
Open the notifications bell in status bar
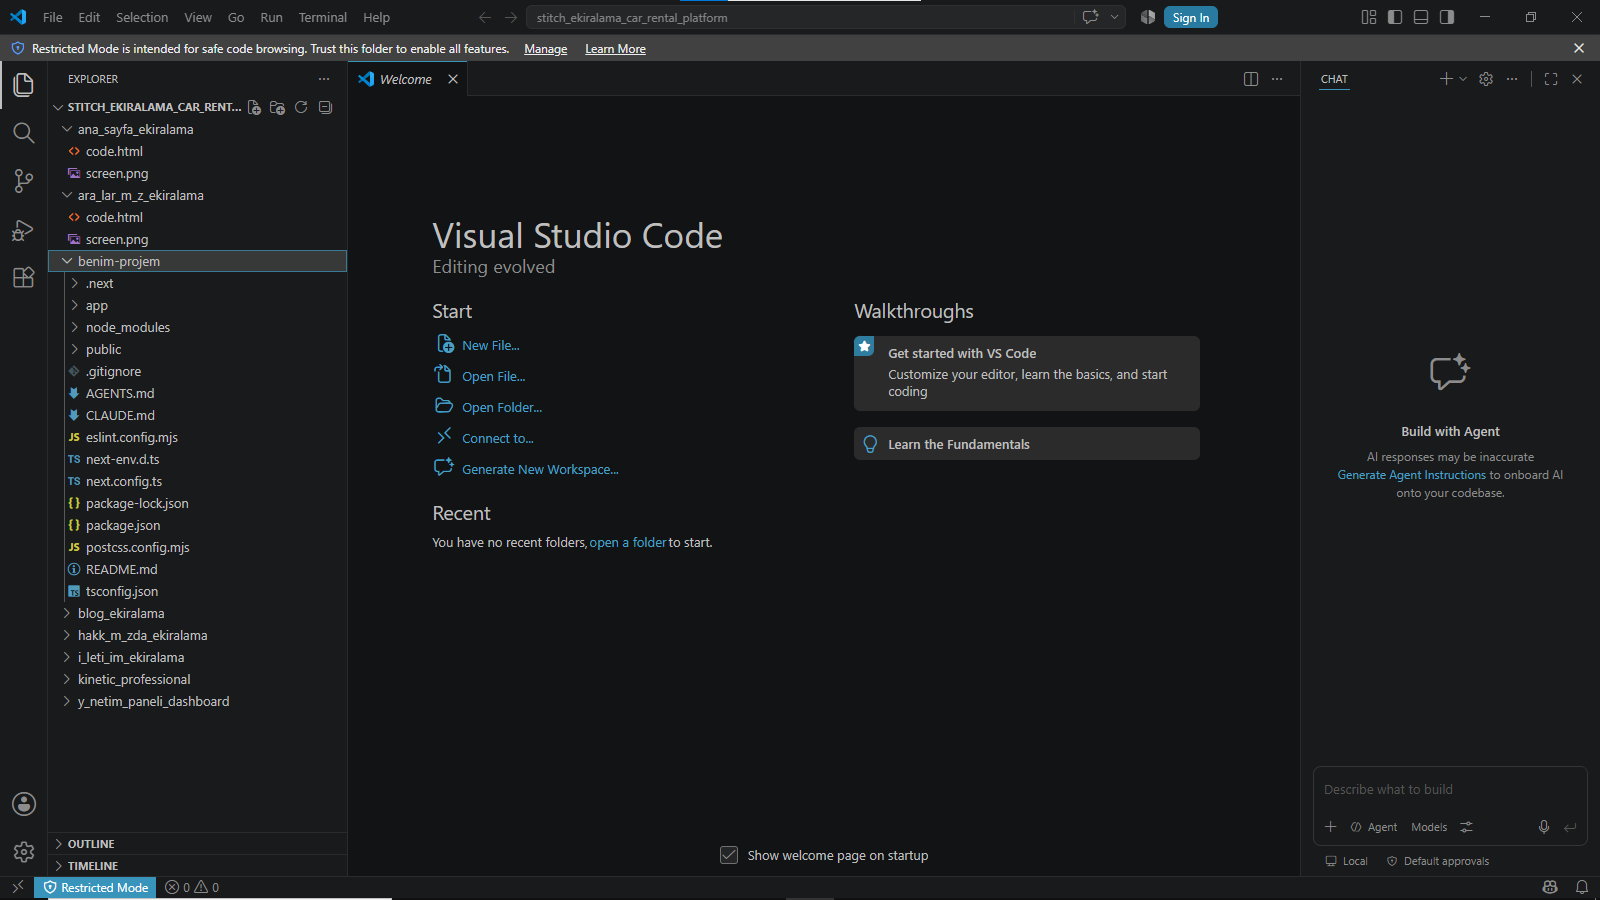1582,887
